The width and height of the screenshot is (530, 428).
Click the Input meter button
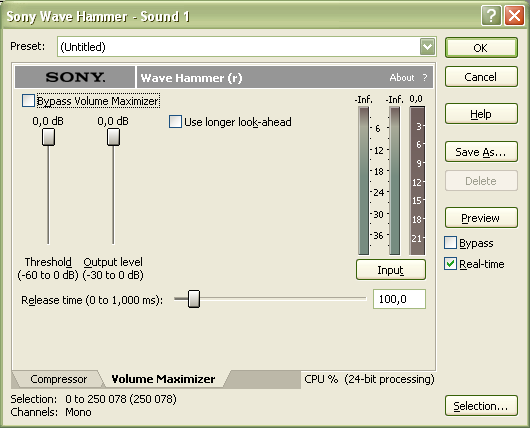391,270
